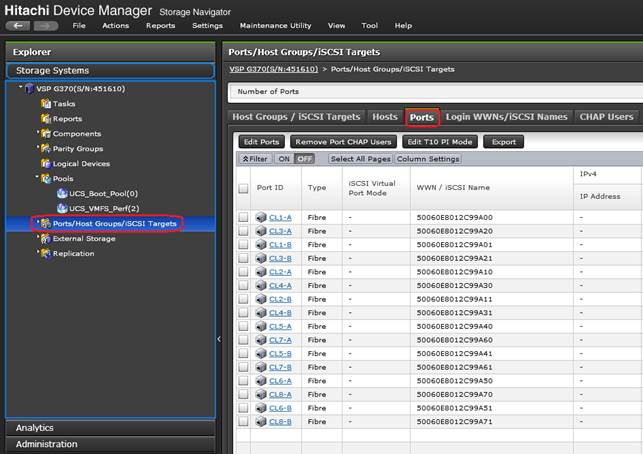Viewport: 643px width, 454px height.
Task: Collapse the Pools tree node
Action: pos(37,177)
